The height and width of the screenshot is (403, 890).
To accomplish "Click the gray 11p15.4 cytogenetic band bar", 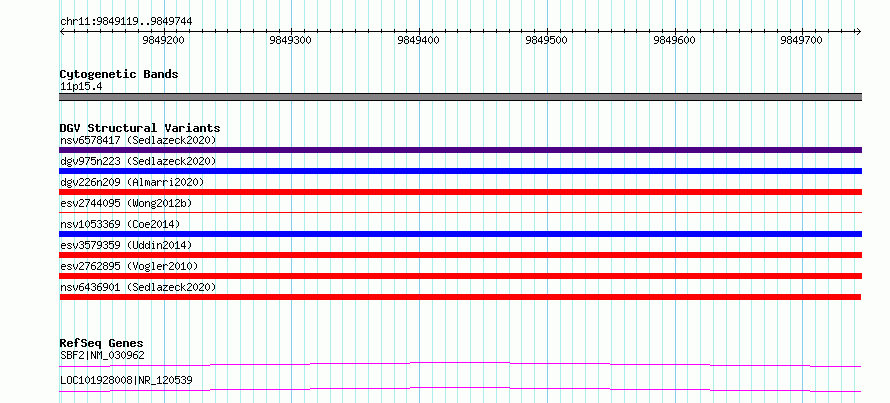I will click(x=460, y=97).
